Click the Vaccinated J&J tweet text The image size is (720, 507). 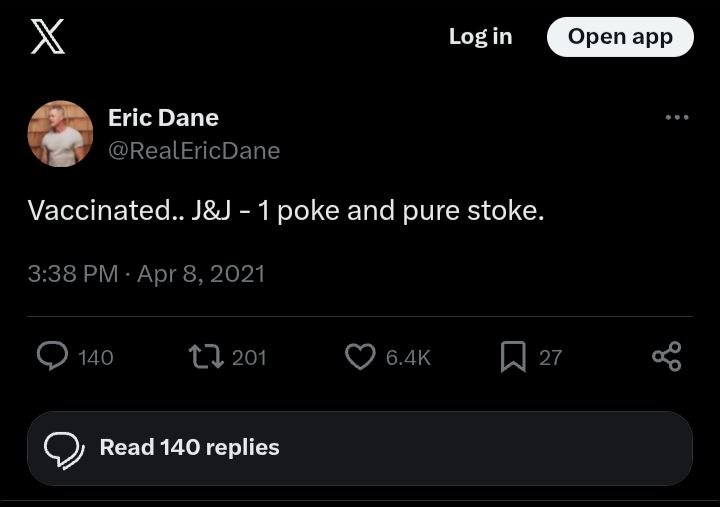[286, 211]
